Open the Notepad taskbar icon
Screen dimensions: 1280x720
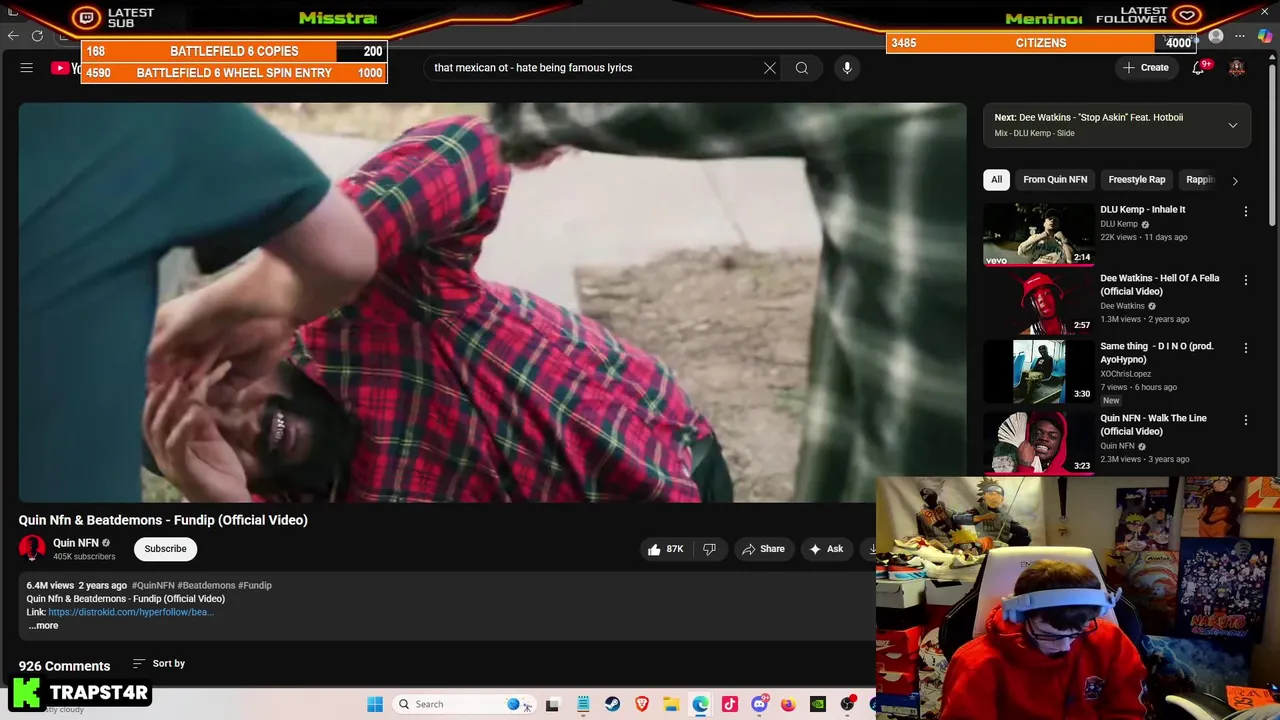point(583,704)
